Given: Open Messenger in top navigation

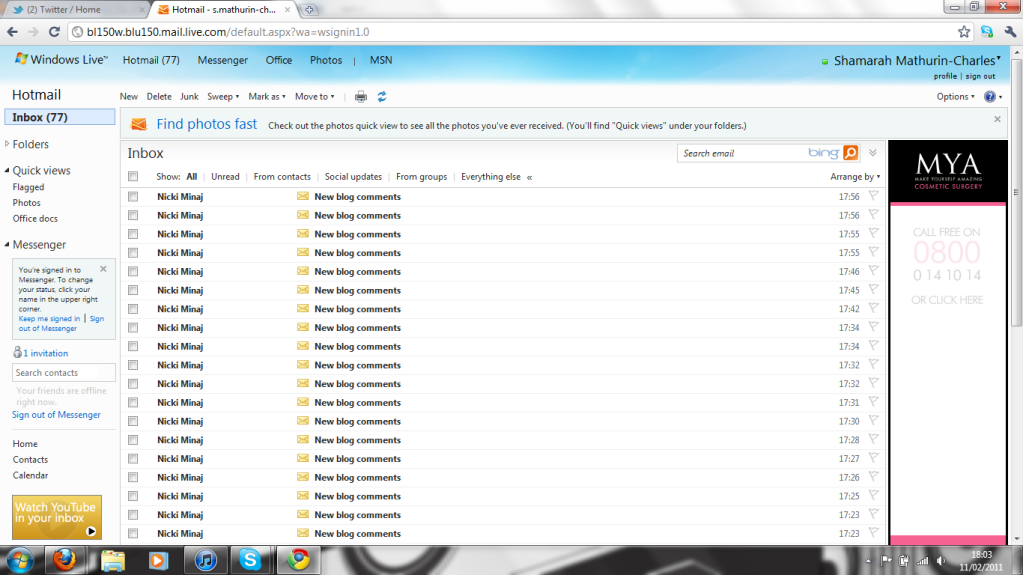Looking at the screenshot, I should tap(222, 60).
